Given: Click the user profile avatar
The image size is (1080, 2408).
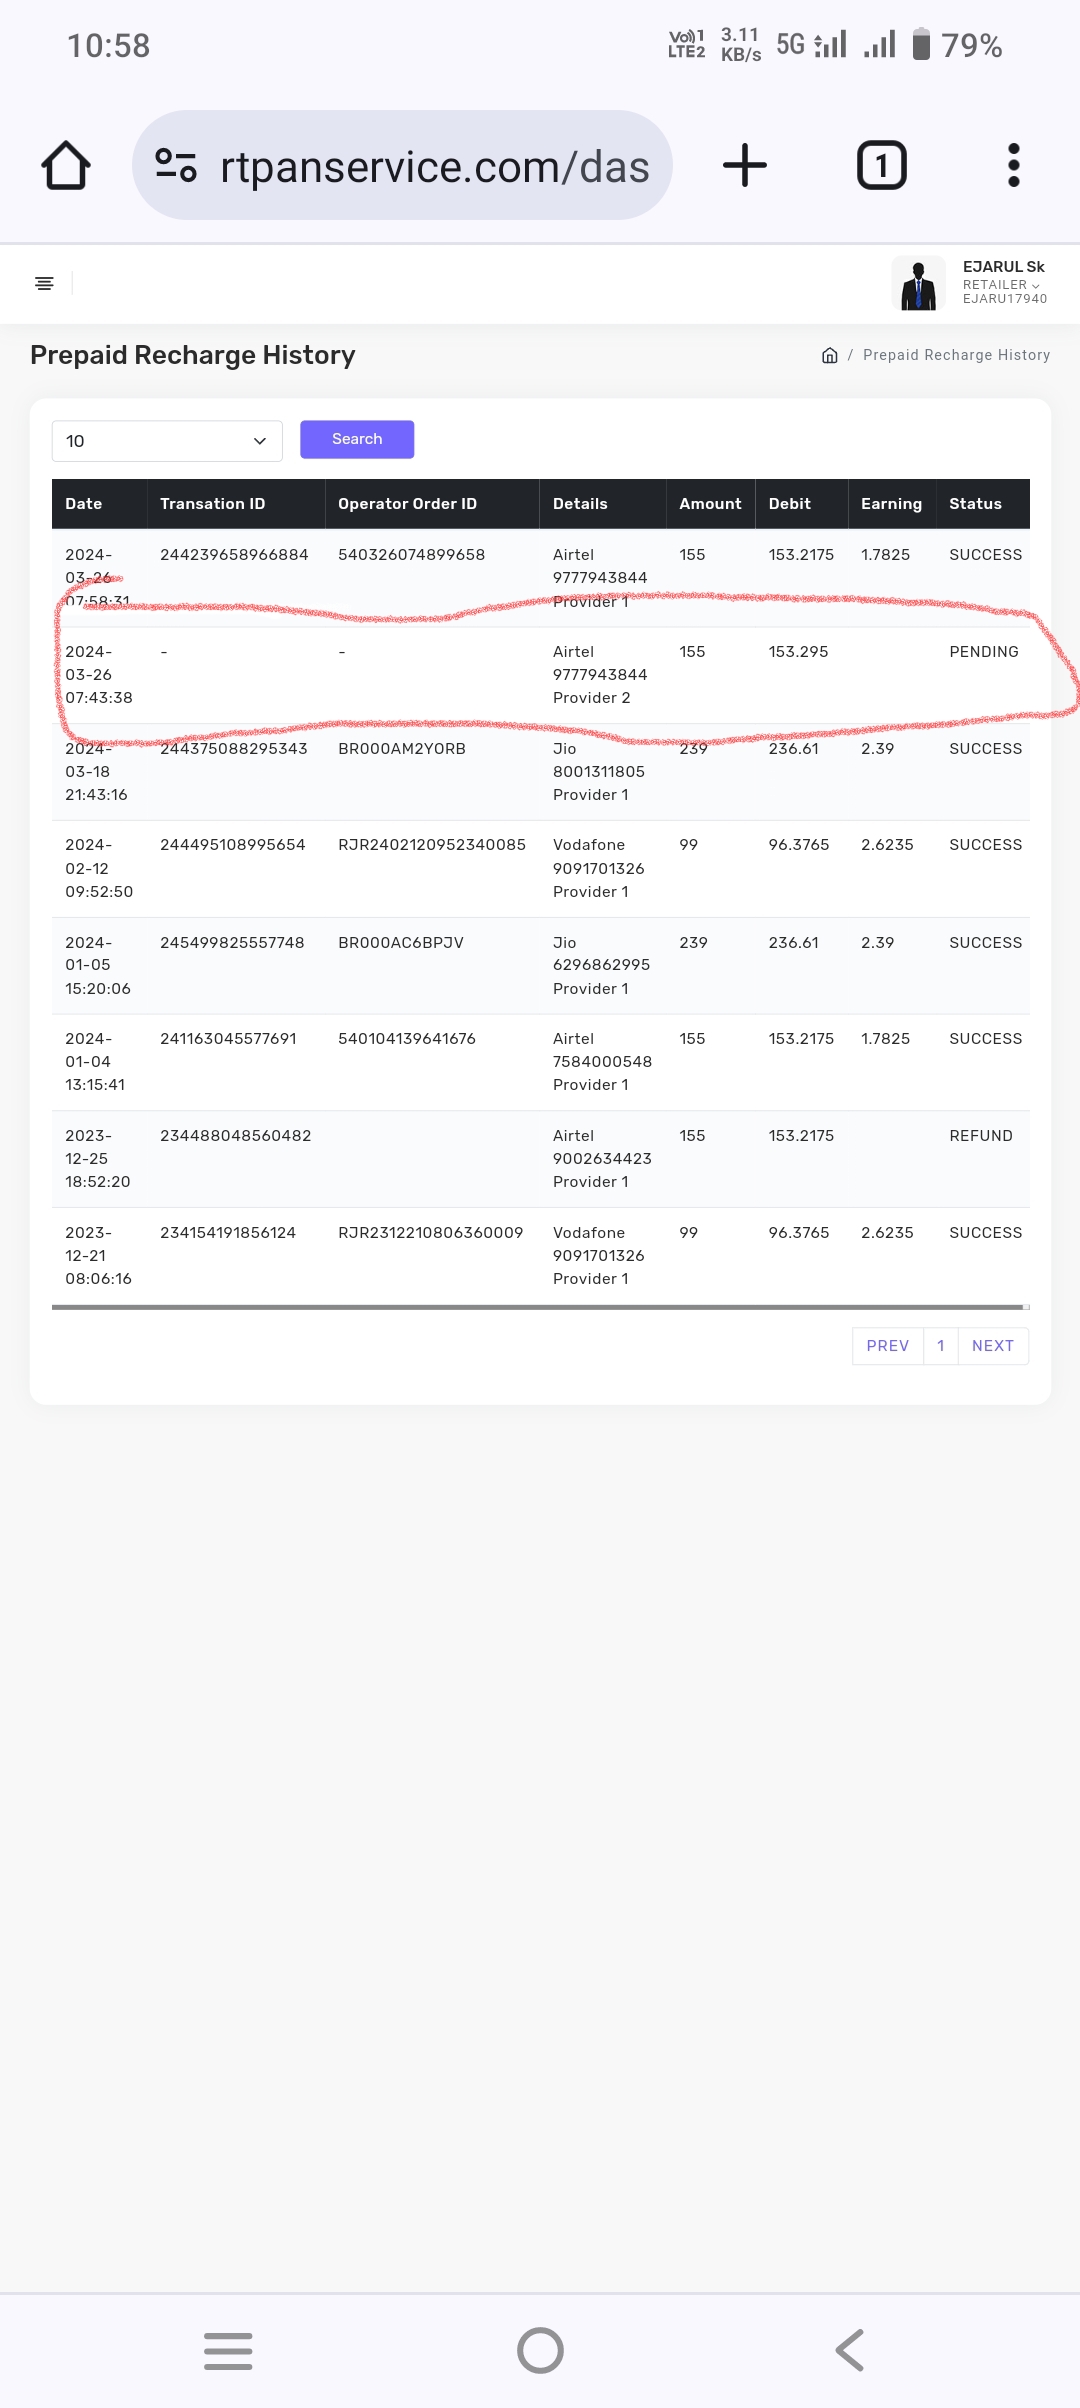Looking at the screenshot, I should coord(918,283).
